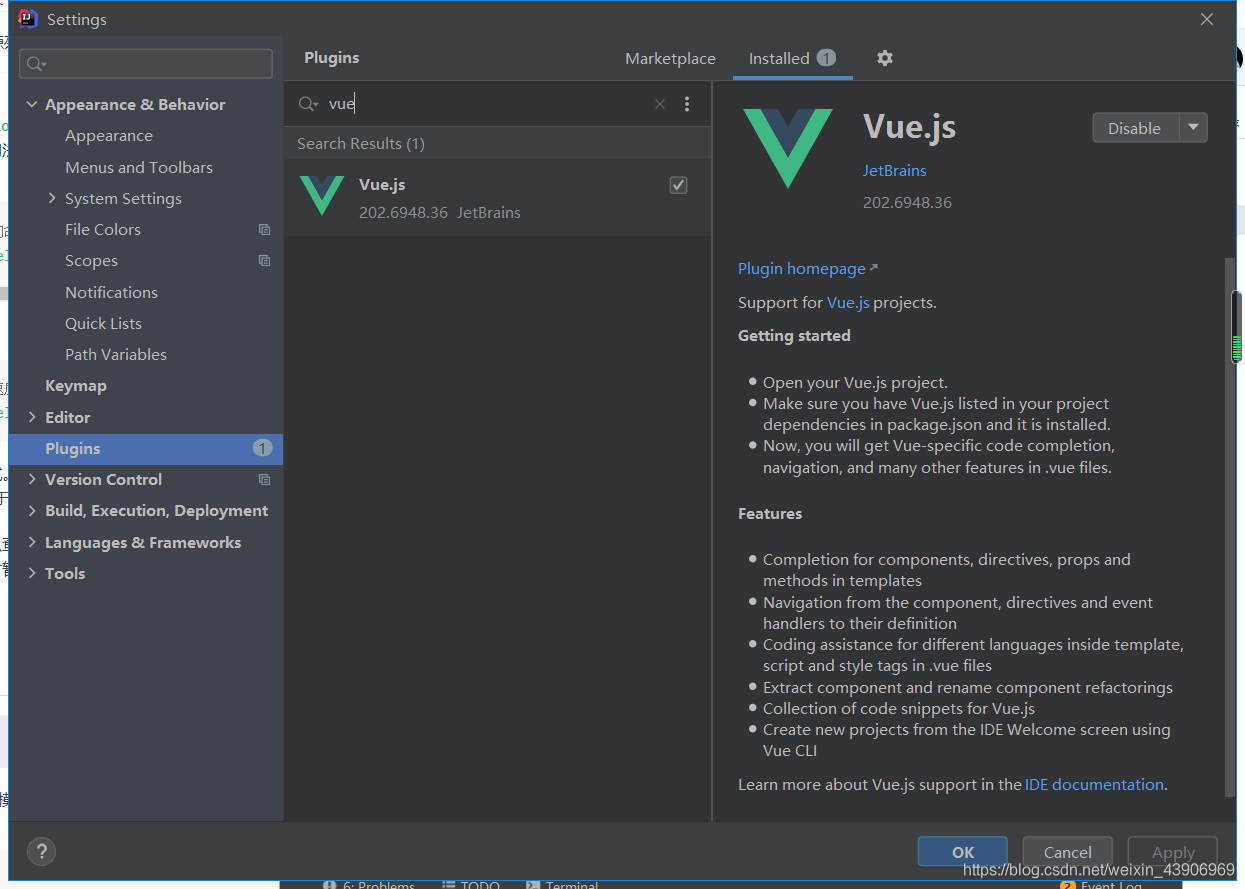Collapse the Appearance & Behavior section
1245x889 pixels.
(32, 105)
